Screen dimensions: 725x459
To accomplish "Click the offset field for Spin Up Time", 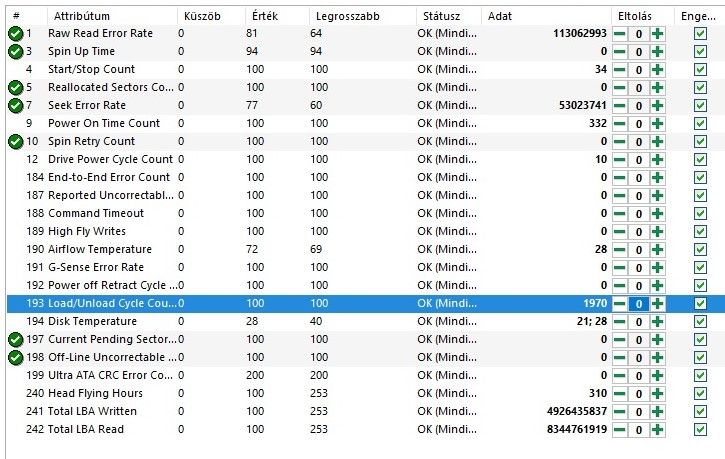I will click(639, 52).
